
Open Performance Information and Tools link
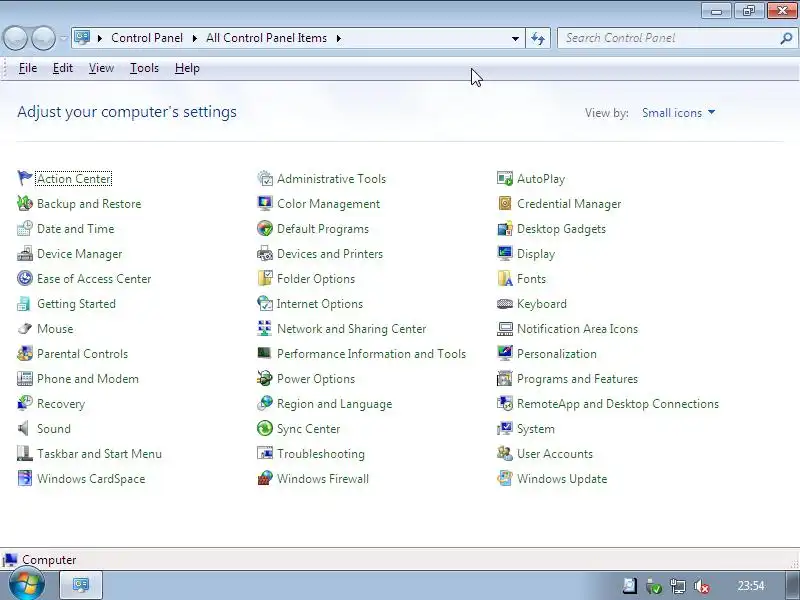tap(371, 354)
